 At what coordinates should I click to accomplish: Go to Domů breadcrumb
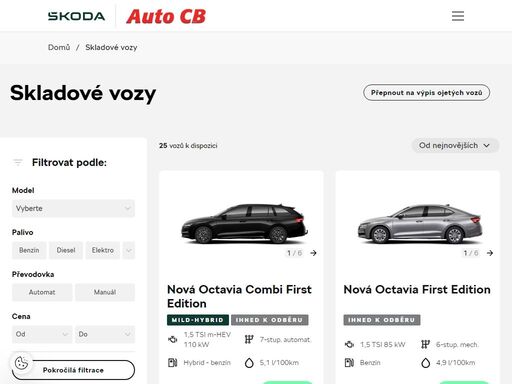click(x=59, y=47)
